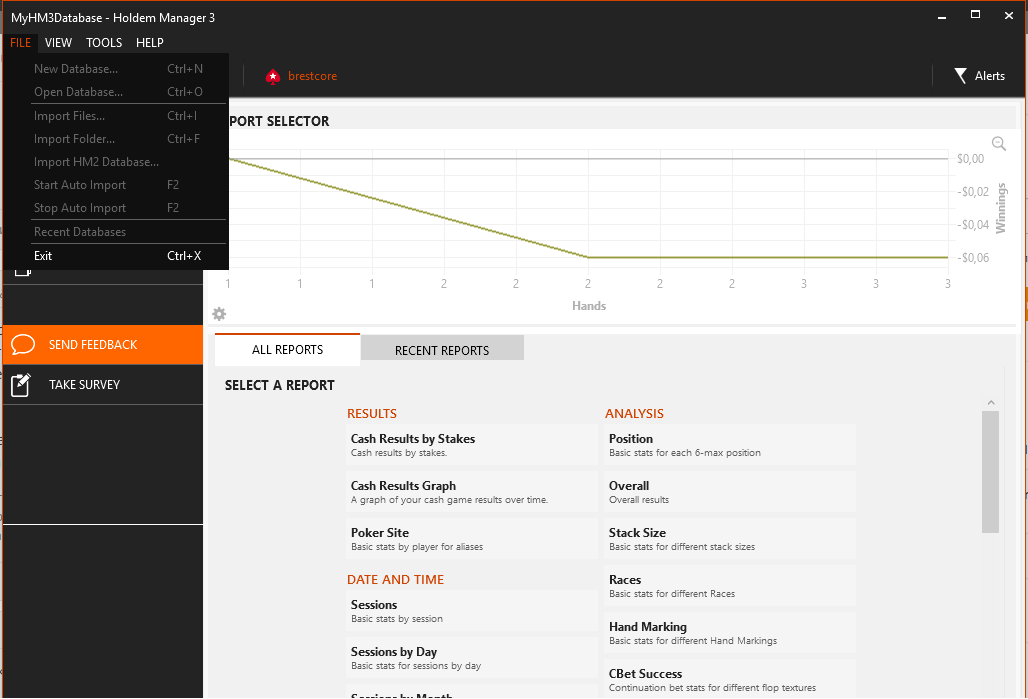The width and height of the screenshot is (1028, 699).
Task: Click the report list scrollbar thumb
Action: pyautogui.click(x=991, y=472)
